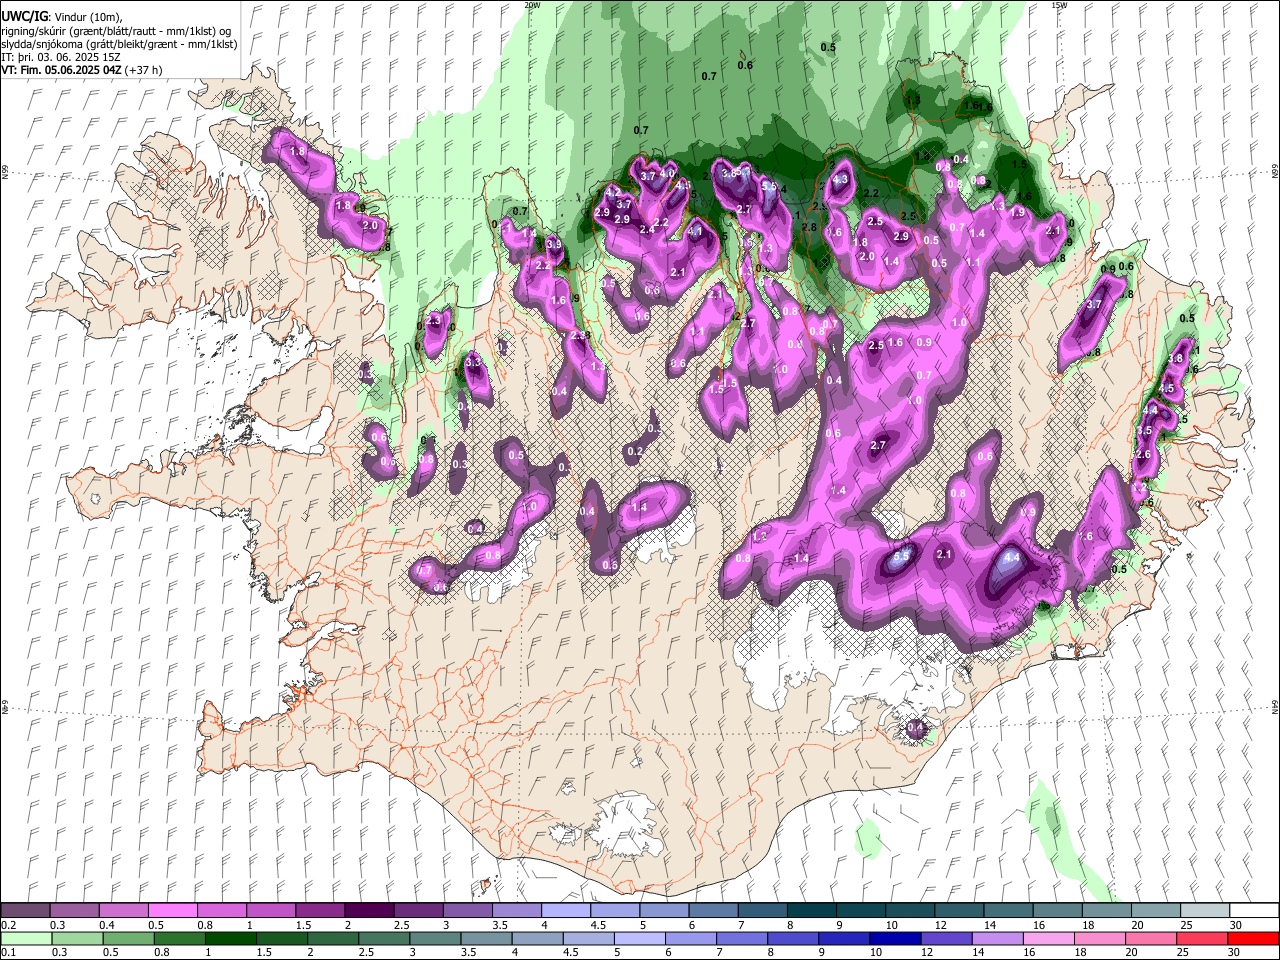Click the 4.4 value left of the 2.6 value

click(1012, 558)
